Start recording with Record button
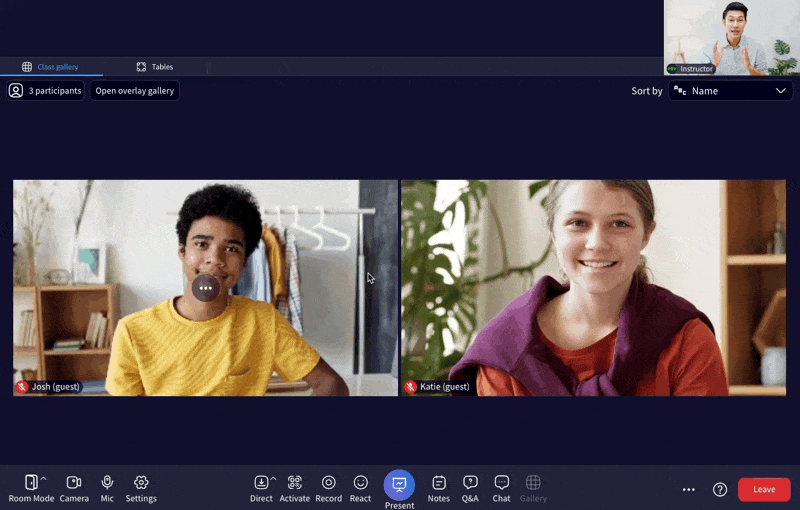 [x=329, y=489]
